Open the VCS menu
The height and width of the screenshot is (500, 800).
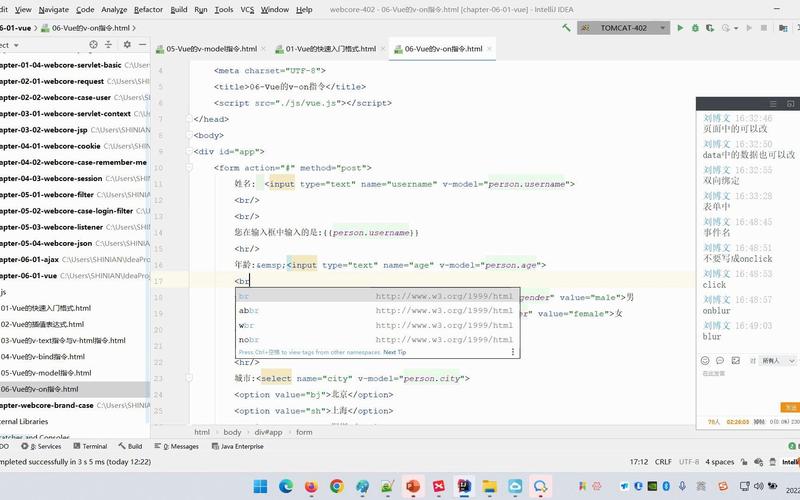coord(247,9)
